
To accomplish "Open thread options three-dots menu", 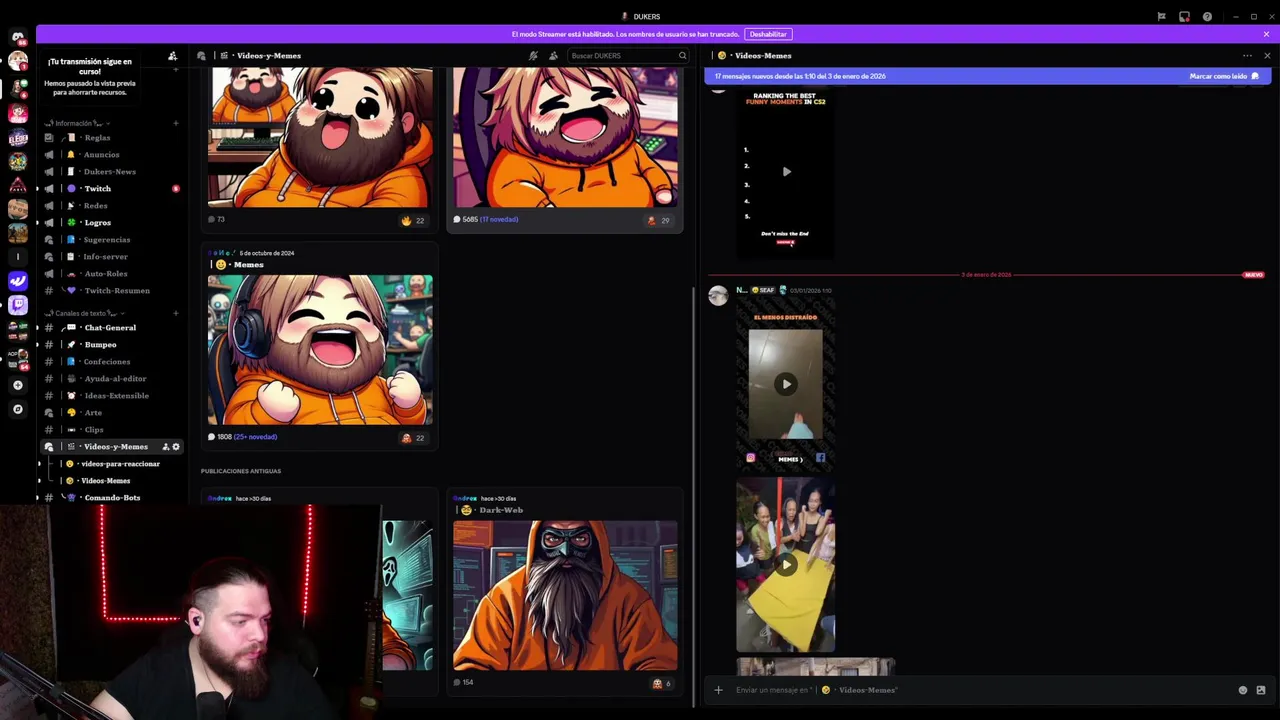I will pos(1247,56).
